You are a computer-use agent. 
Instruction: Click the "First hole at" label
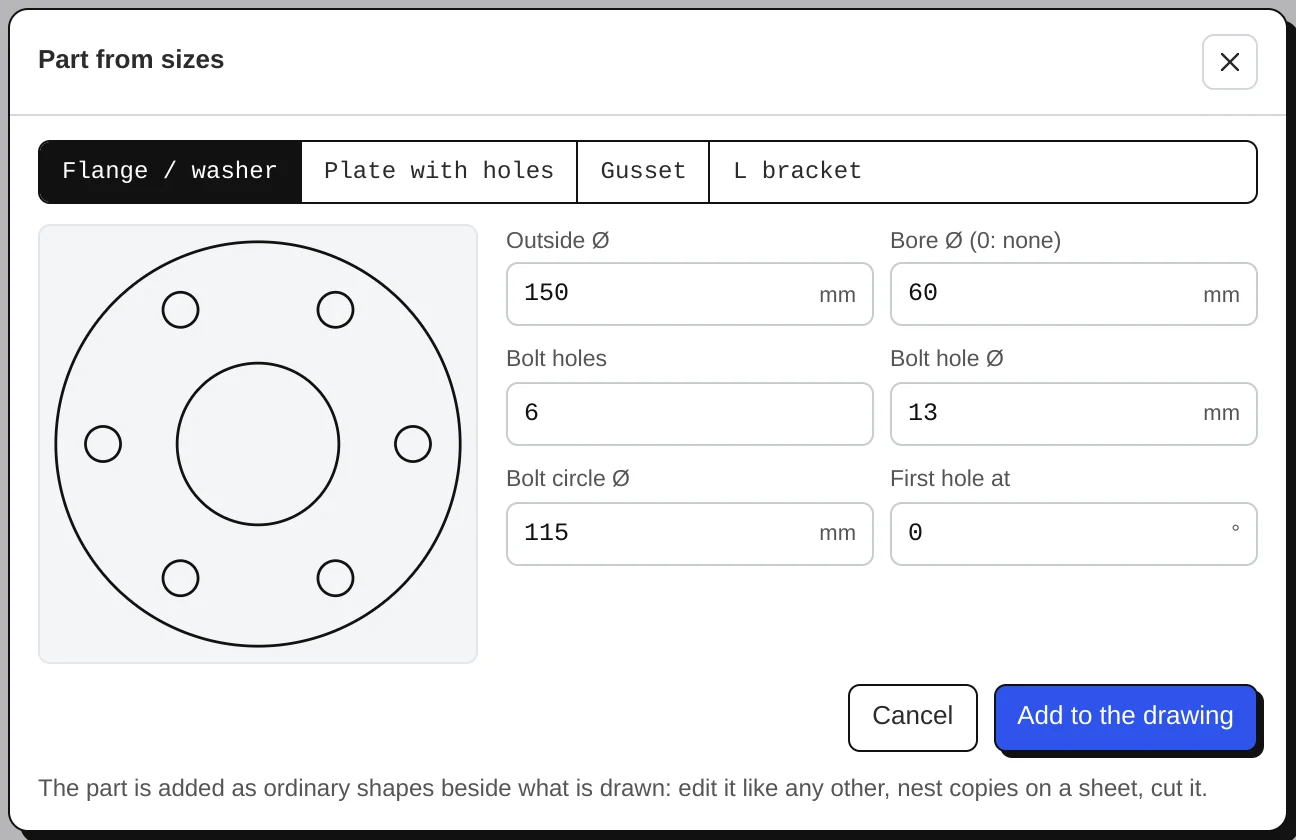pyautogui.click(x=950, y=478)
